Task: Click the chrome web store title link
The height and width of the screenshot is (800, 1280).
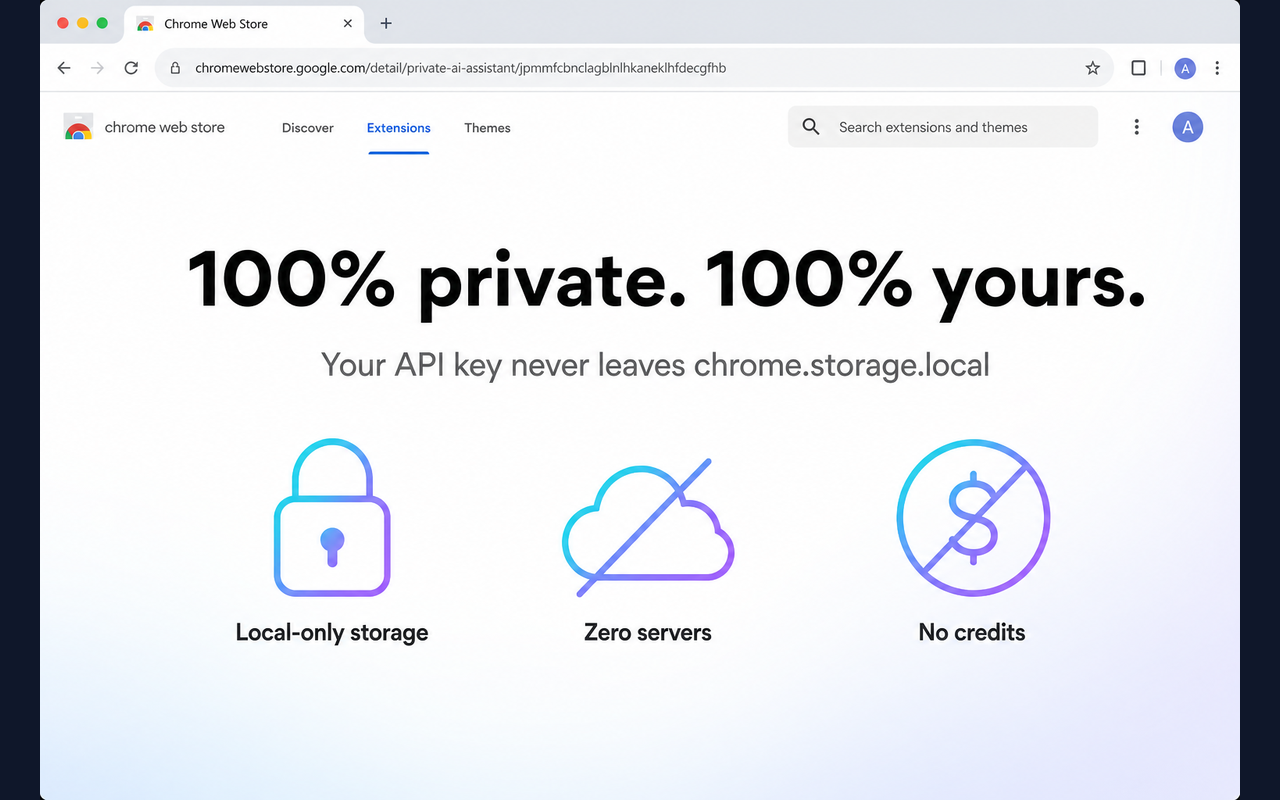Action: 165,127
